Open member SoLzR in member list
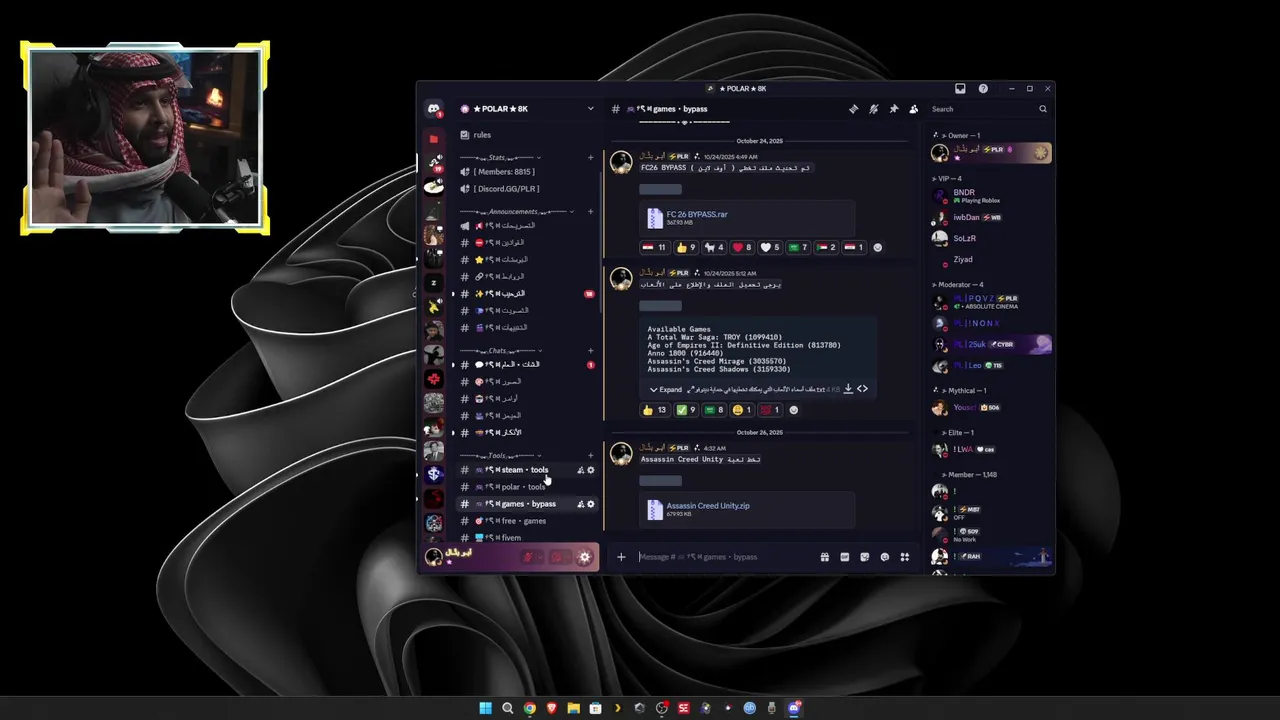1280x720 pixels. tap(990, 238)
